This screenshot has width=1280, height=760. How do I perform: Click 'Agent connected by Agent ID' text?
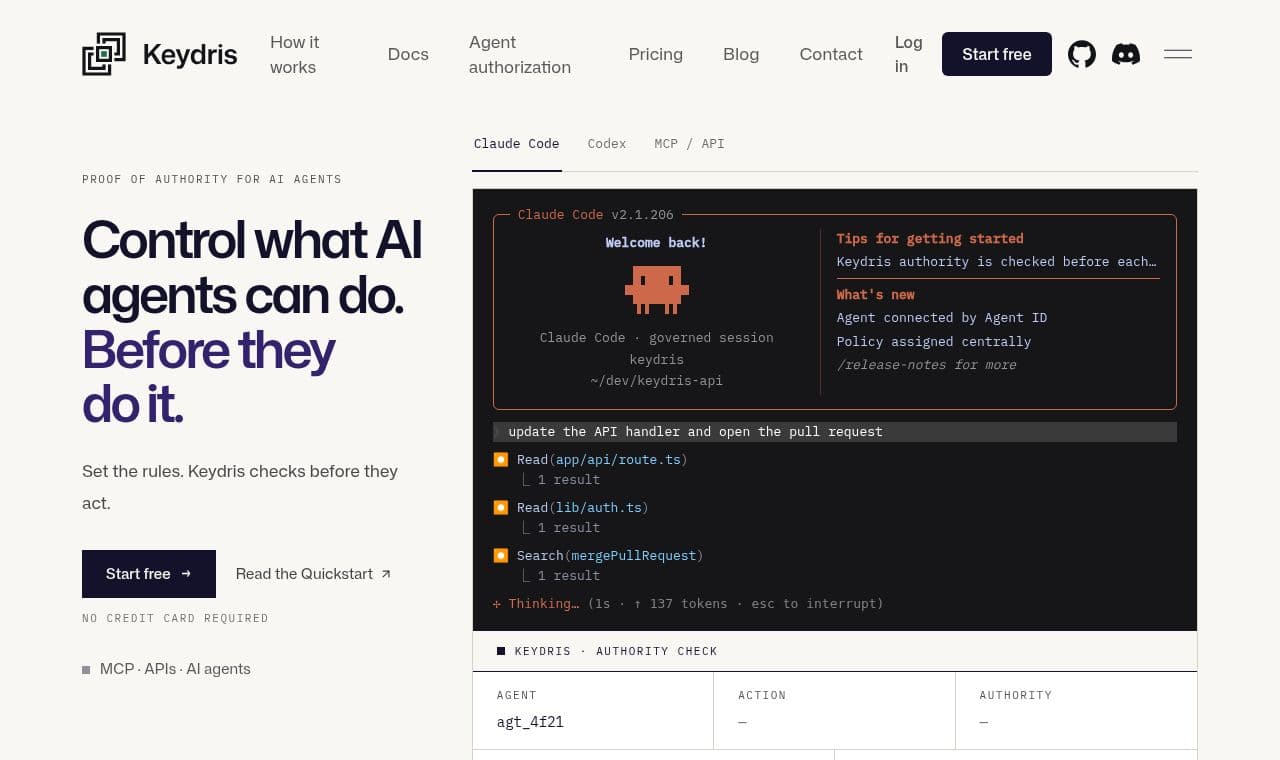(x=942, y=318)
